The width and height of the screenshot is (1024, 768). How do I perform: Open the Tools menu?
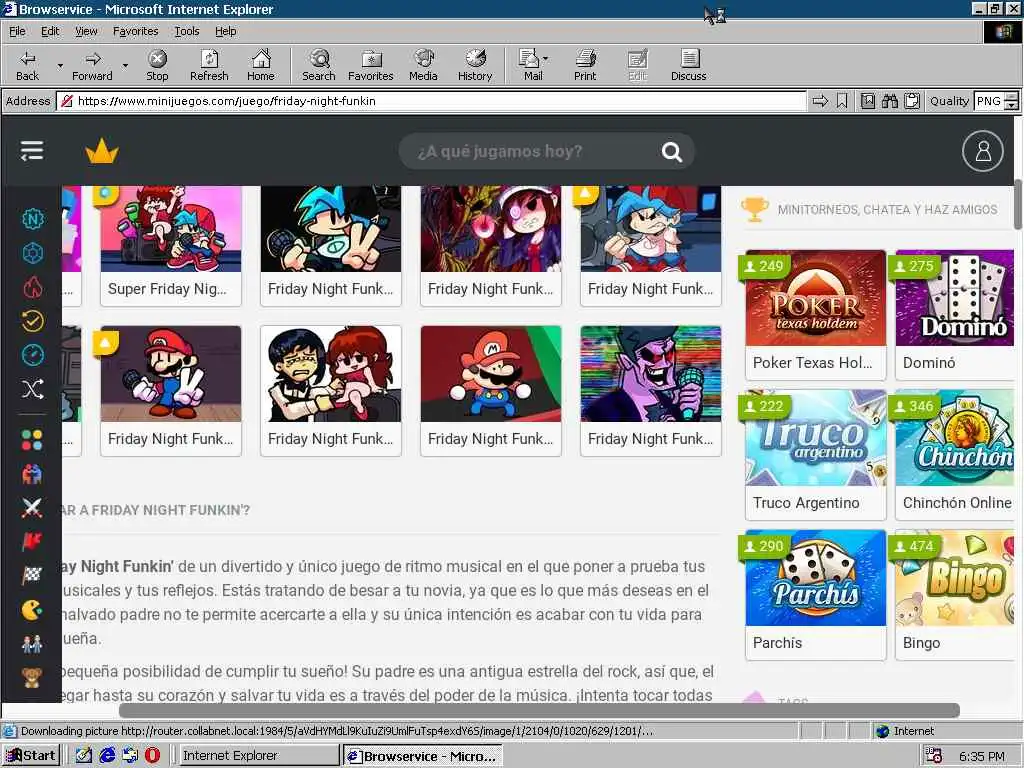click(186, 31)
